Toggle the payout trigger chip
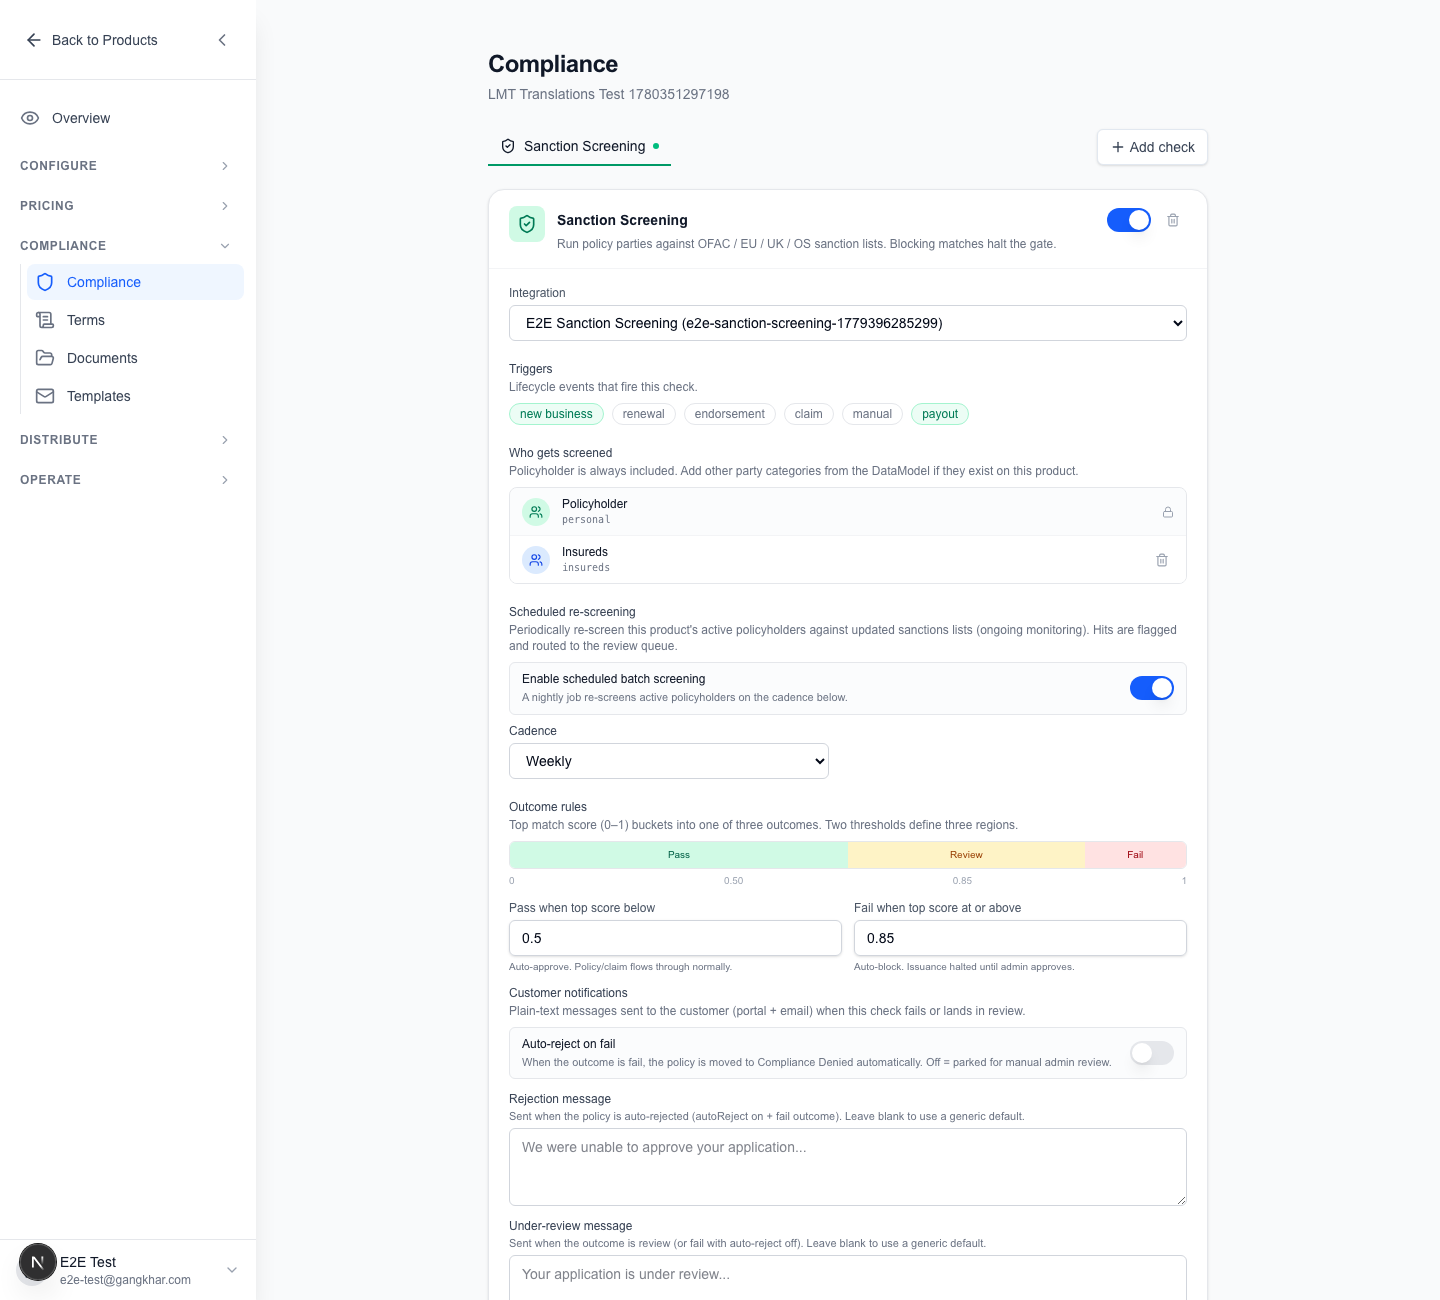The width and height of the screenshot is (1440, 1300). click(x=940, y=414)
